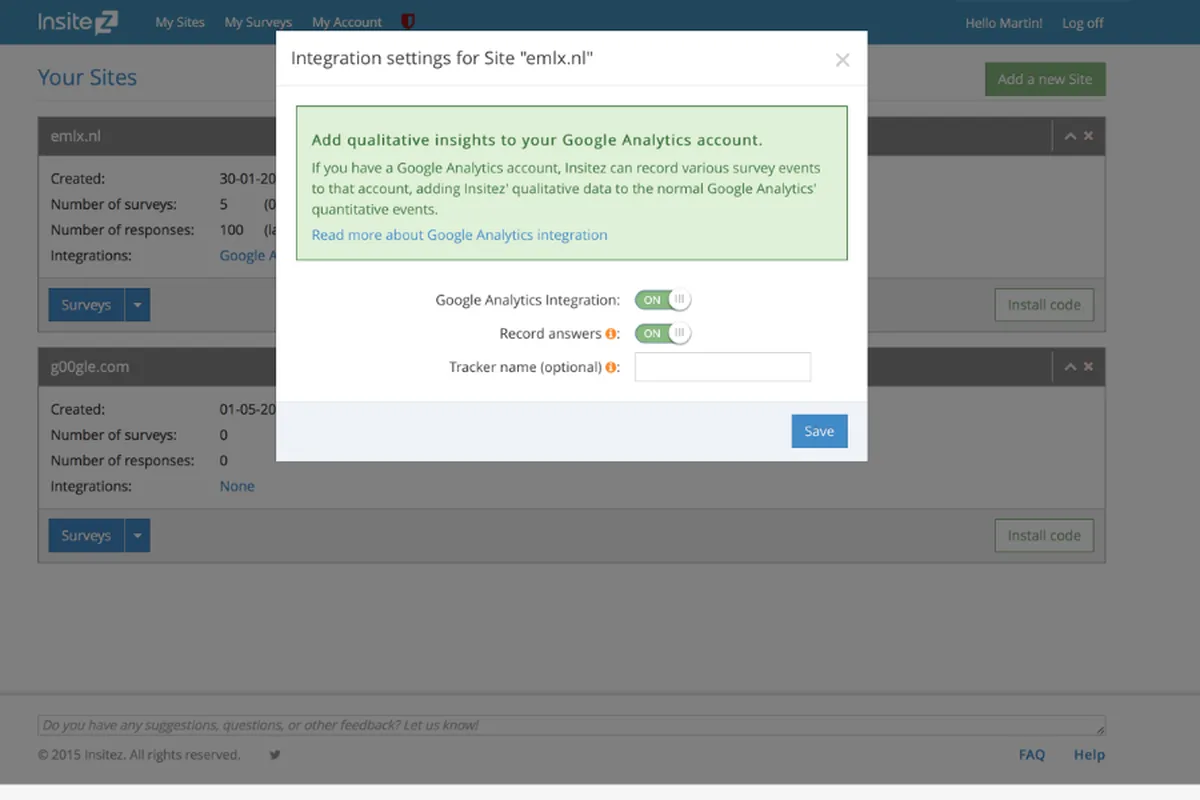Collapse the emlx.nl site panel
The image size is (1200, 800).
(x=1070, y=136)
